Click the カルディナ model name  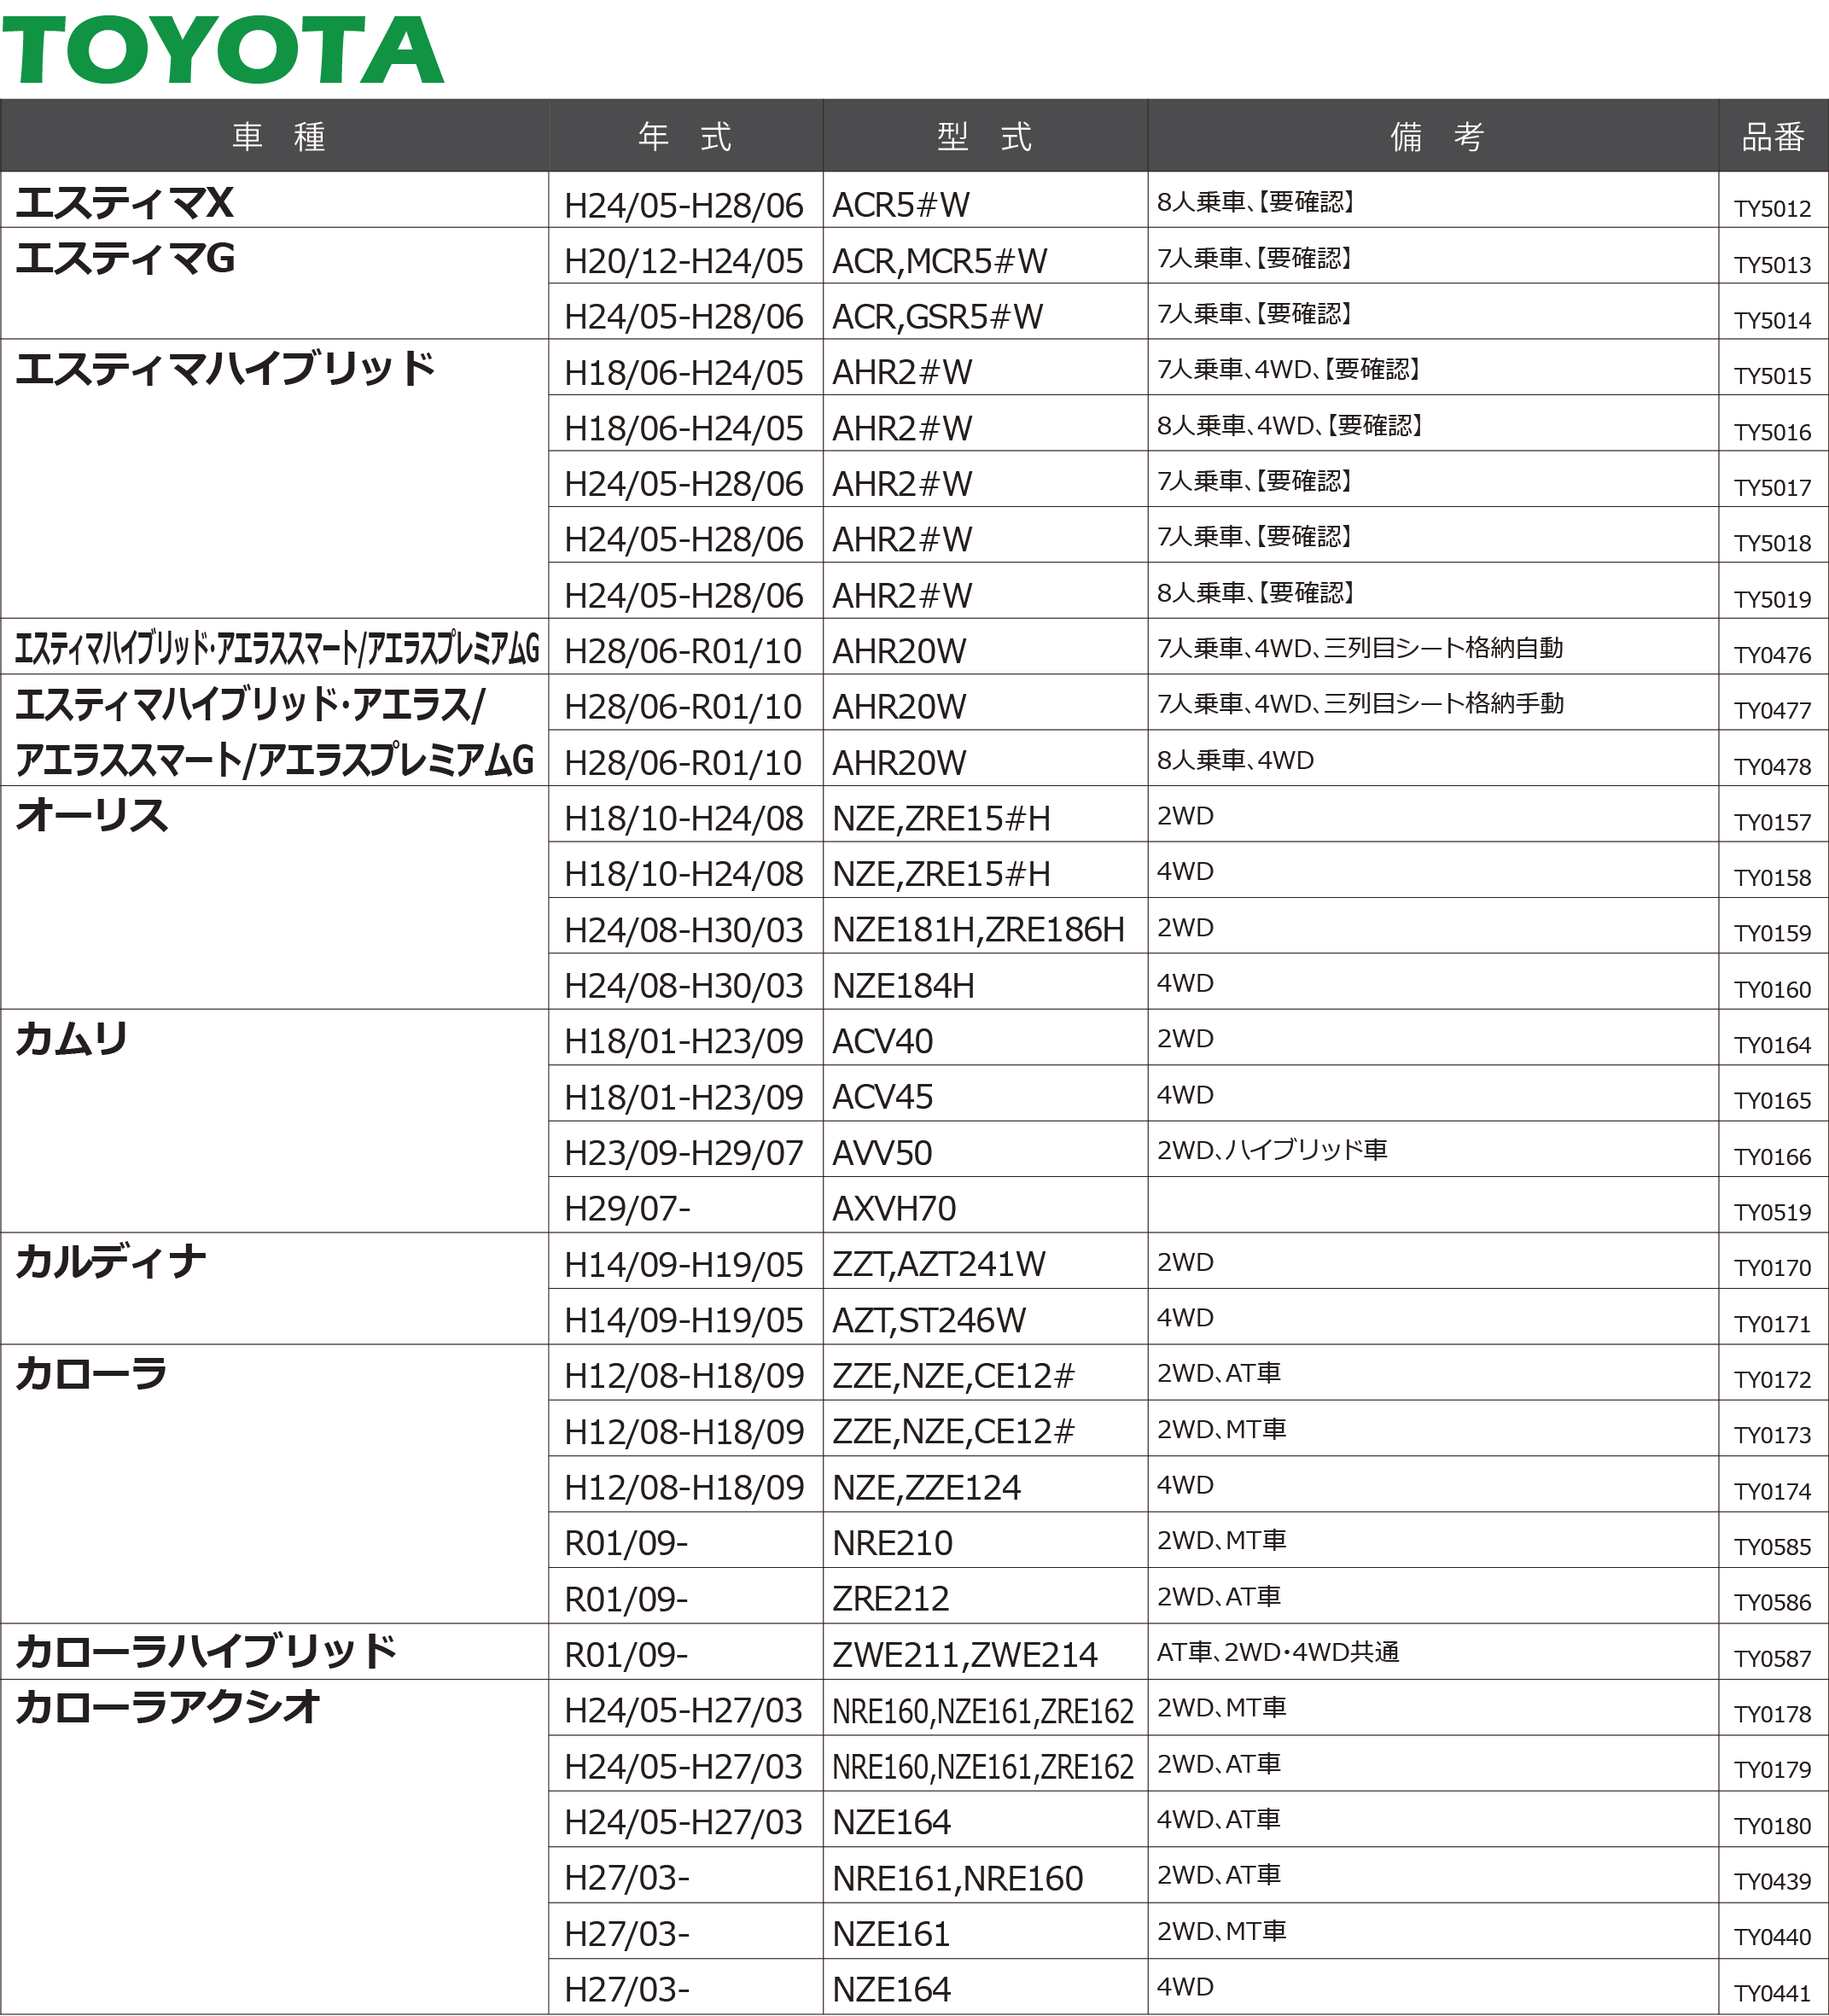tap(110, 1262)
